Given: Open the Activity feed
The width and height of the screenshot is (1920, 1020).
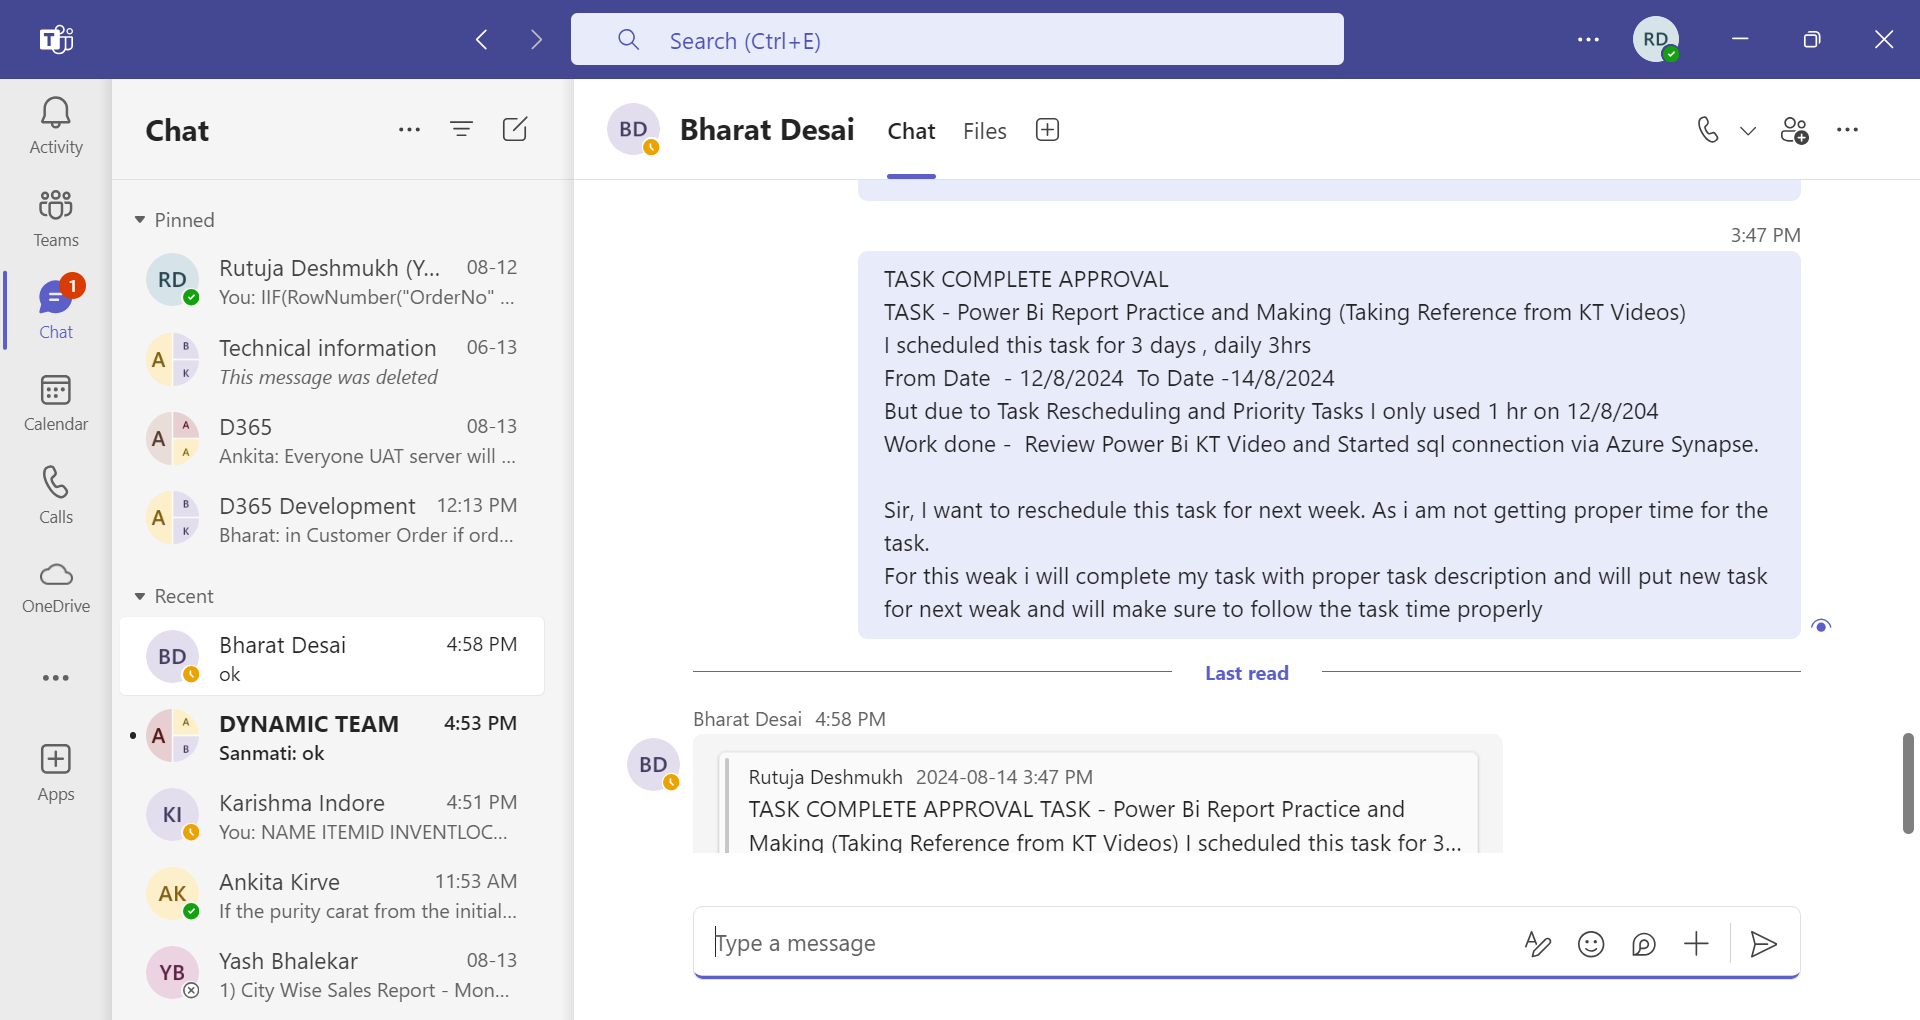Looking at the screenshot, I should click(56, 126).
